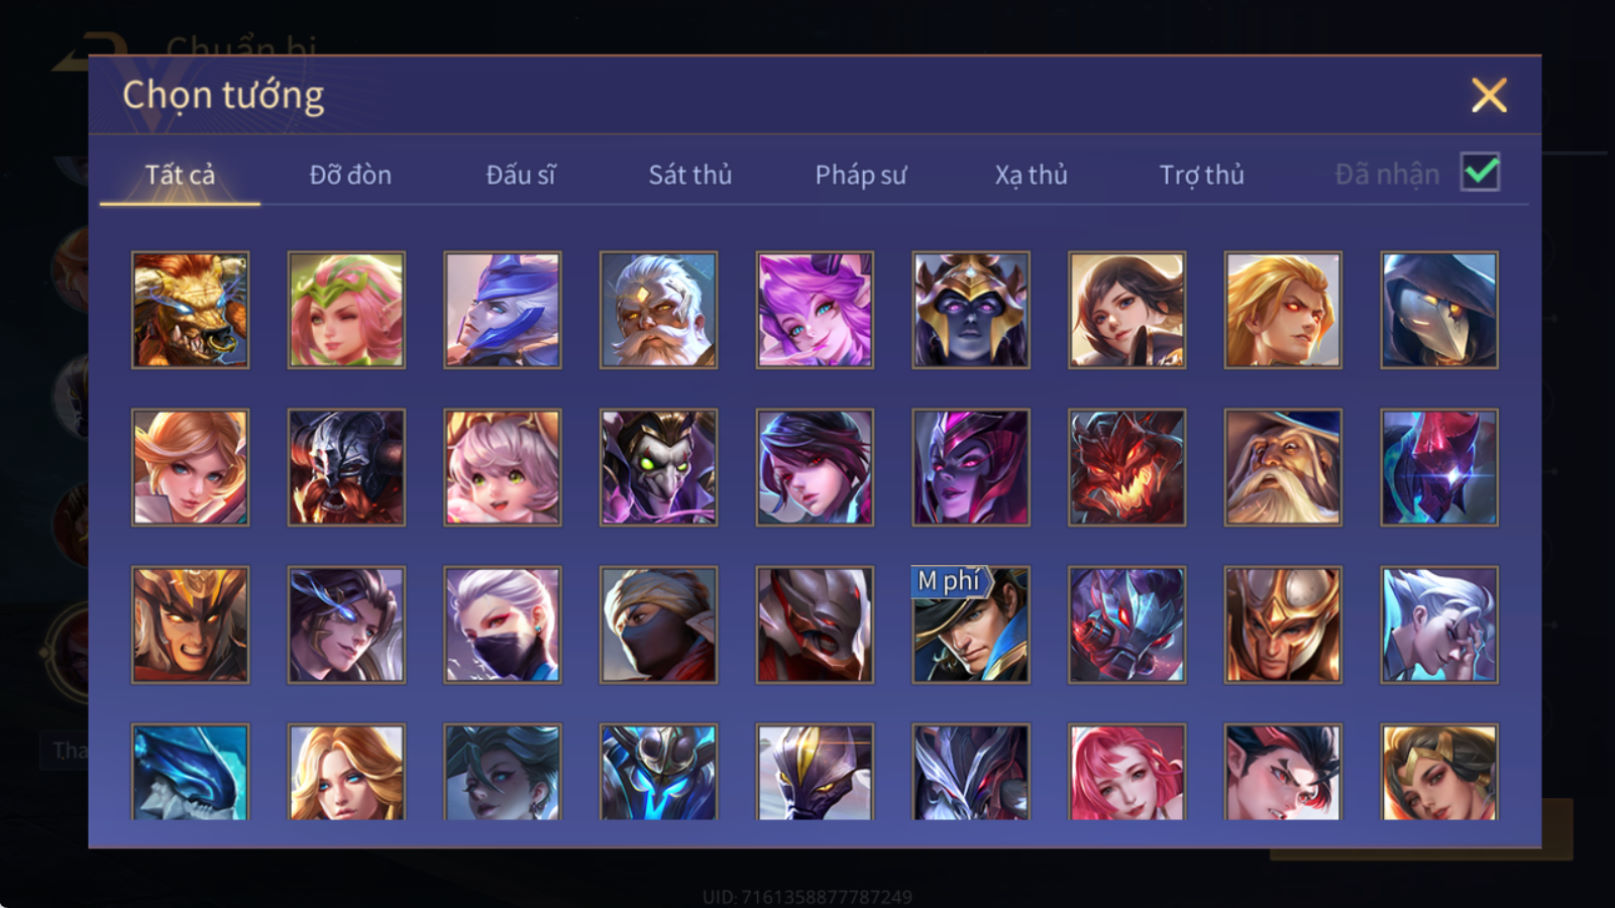Choose the golden-helmet warrior portrait

1283,625
